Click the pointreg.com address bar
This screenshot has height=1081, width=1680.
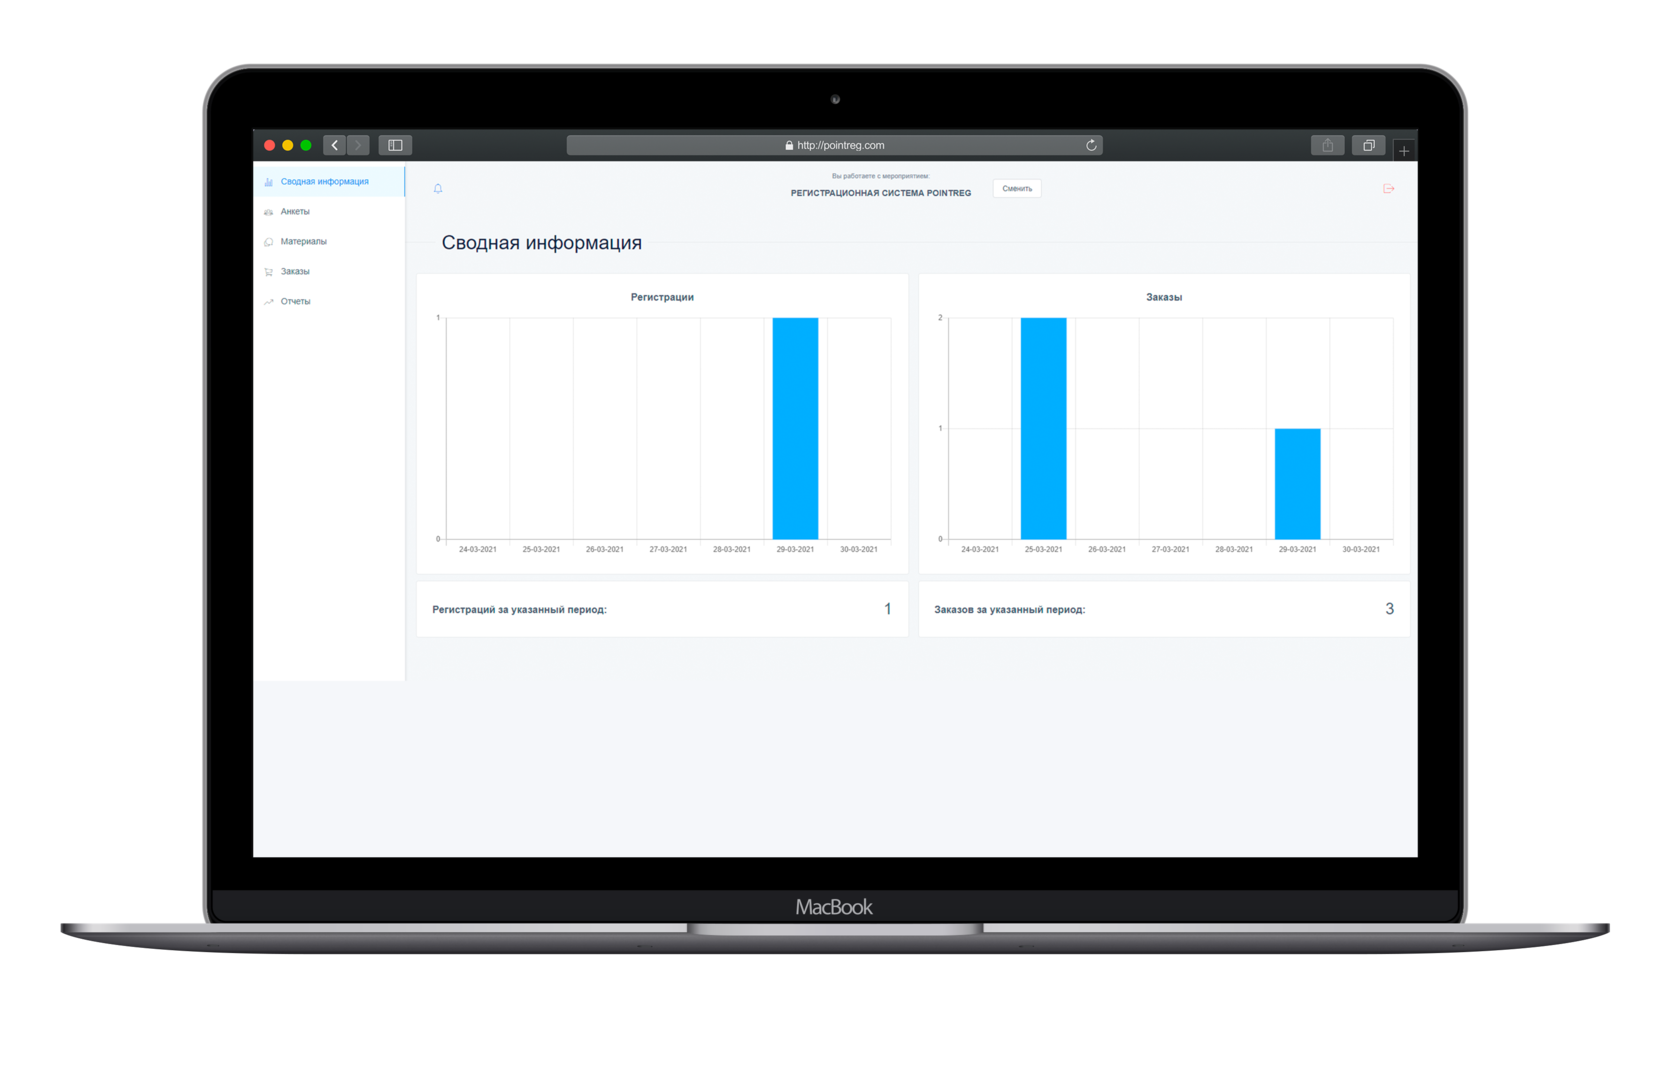[x=834, y=145]
